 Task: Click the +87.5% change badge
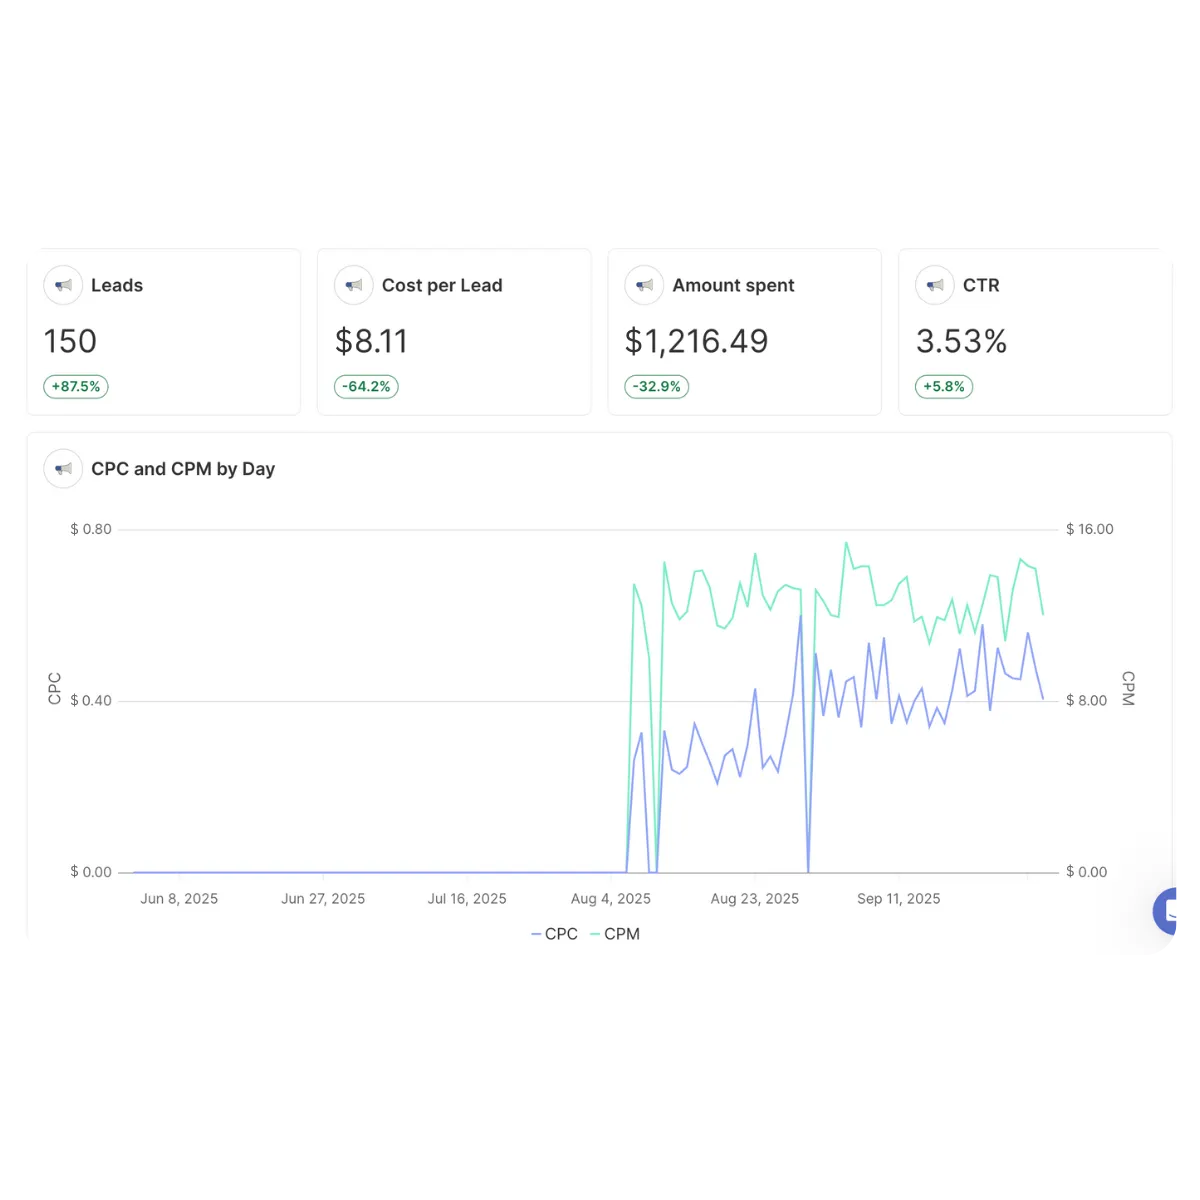[76, 387]
